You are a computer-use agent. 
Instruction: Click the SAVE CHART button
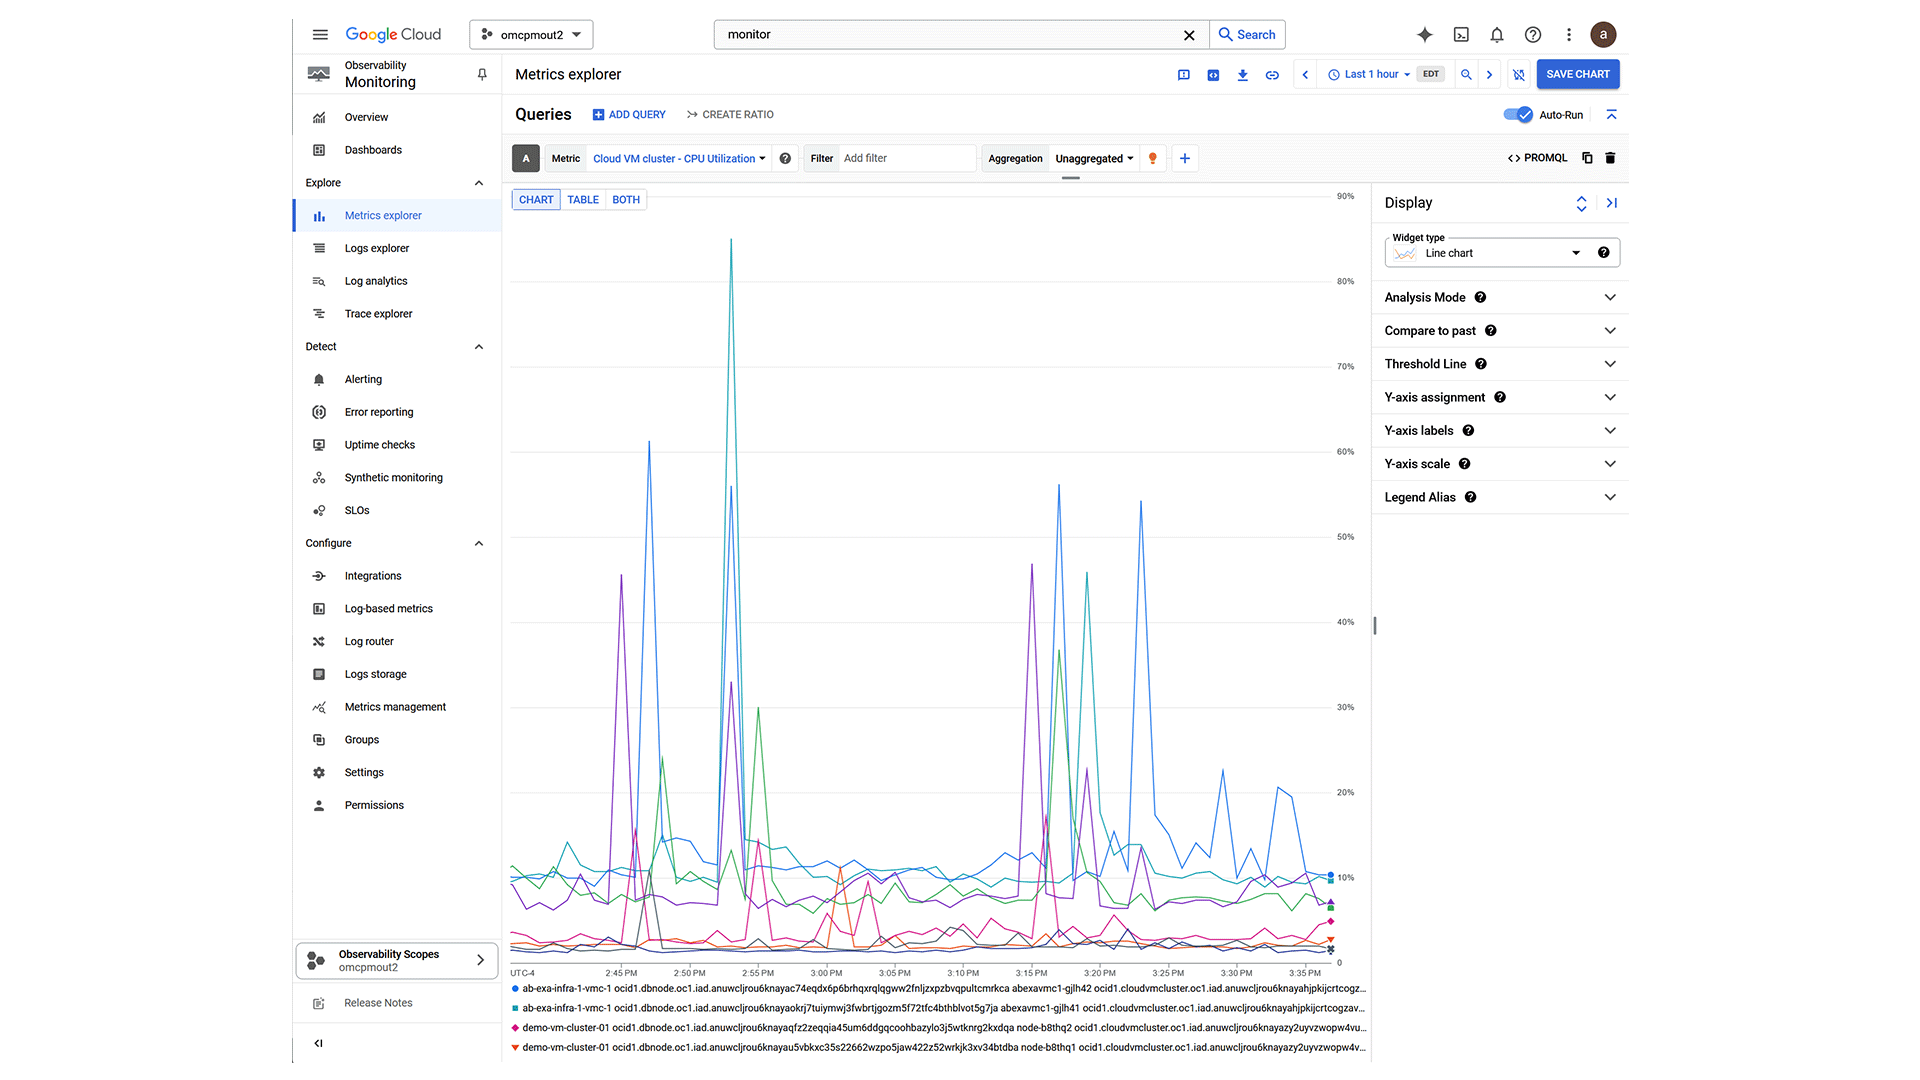1578,74
